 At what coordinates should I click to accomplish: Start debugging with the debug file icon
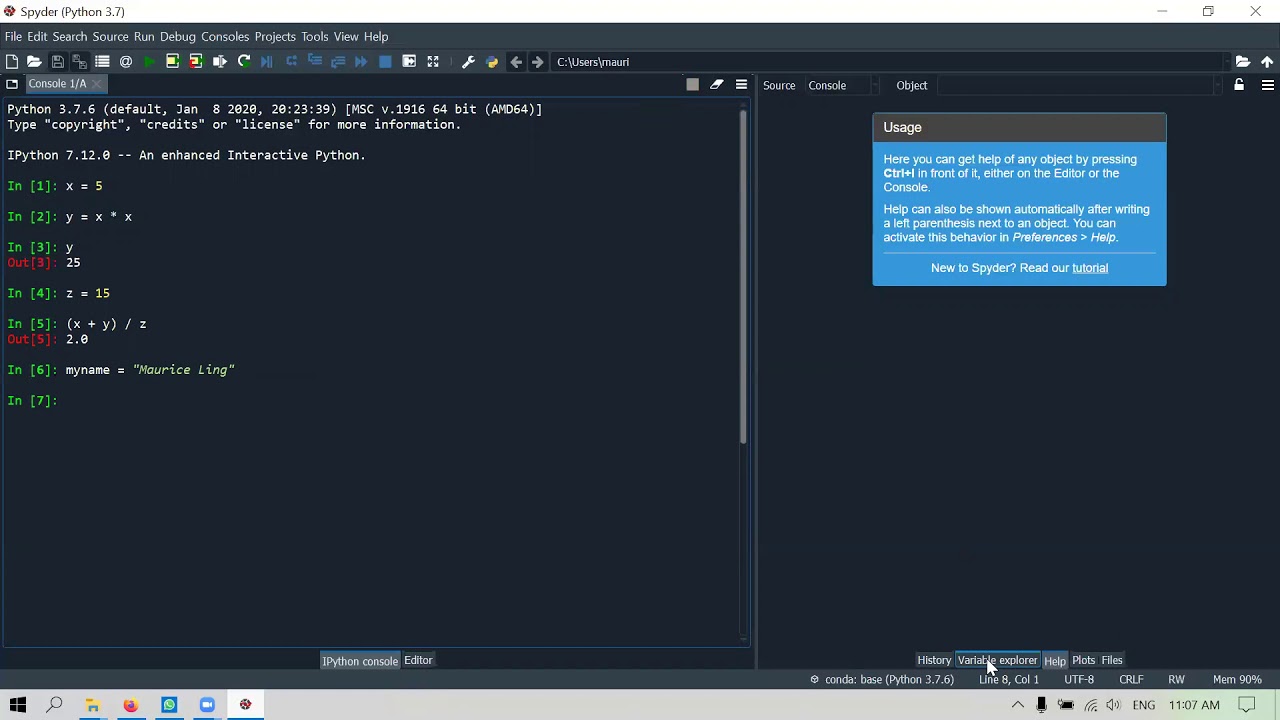point(267,62)
